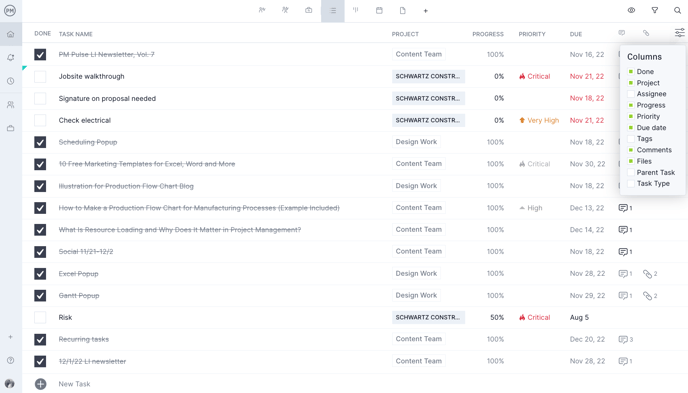The height and width of the screenshot is (393, 688).
Task: Switch to the list view tab
Action: click(x=333, y=11)
